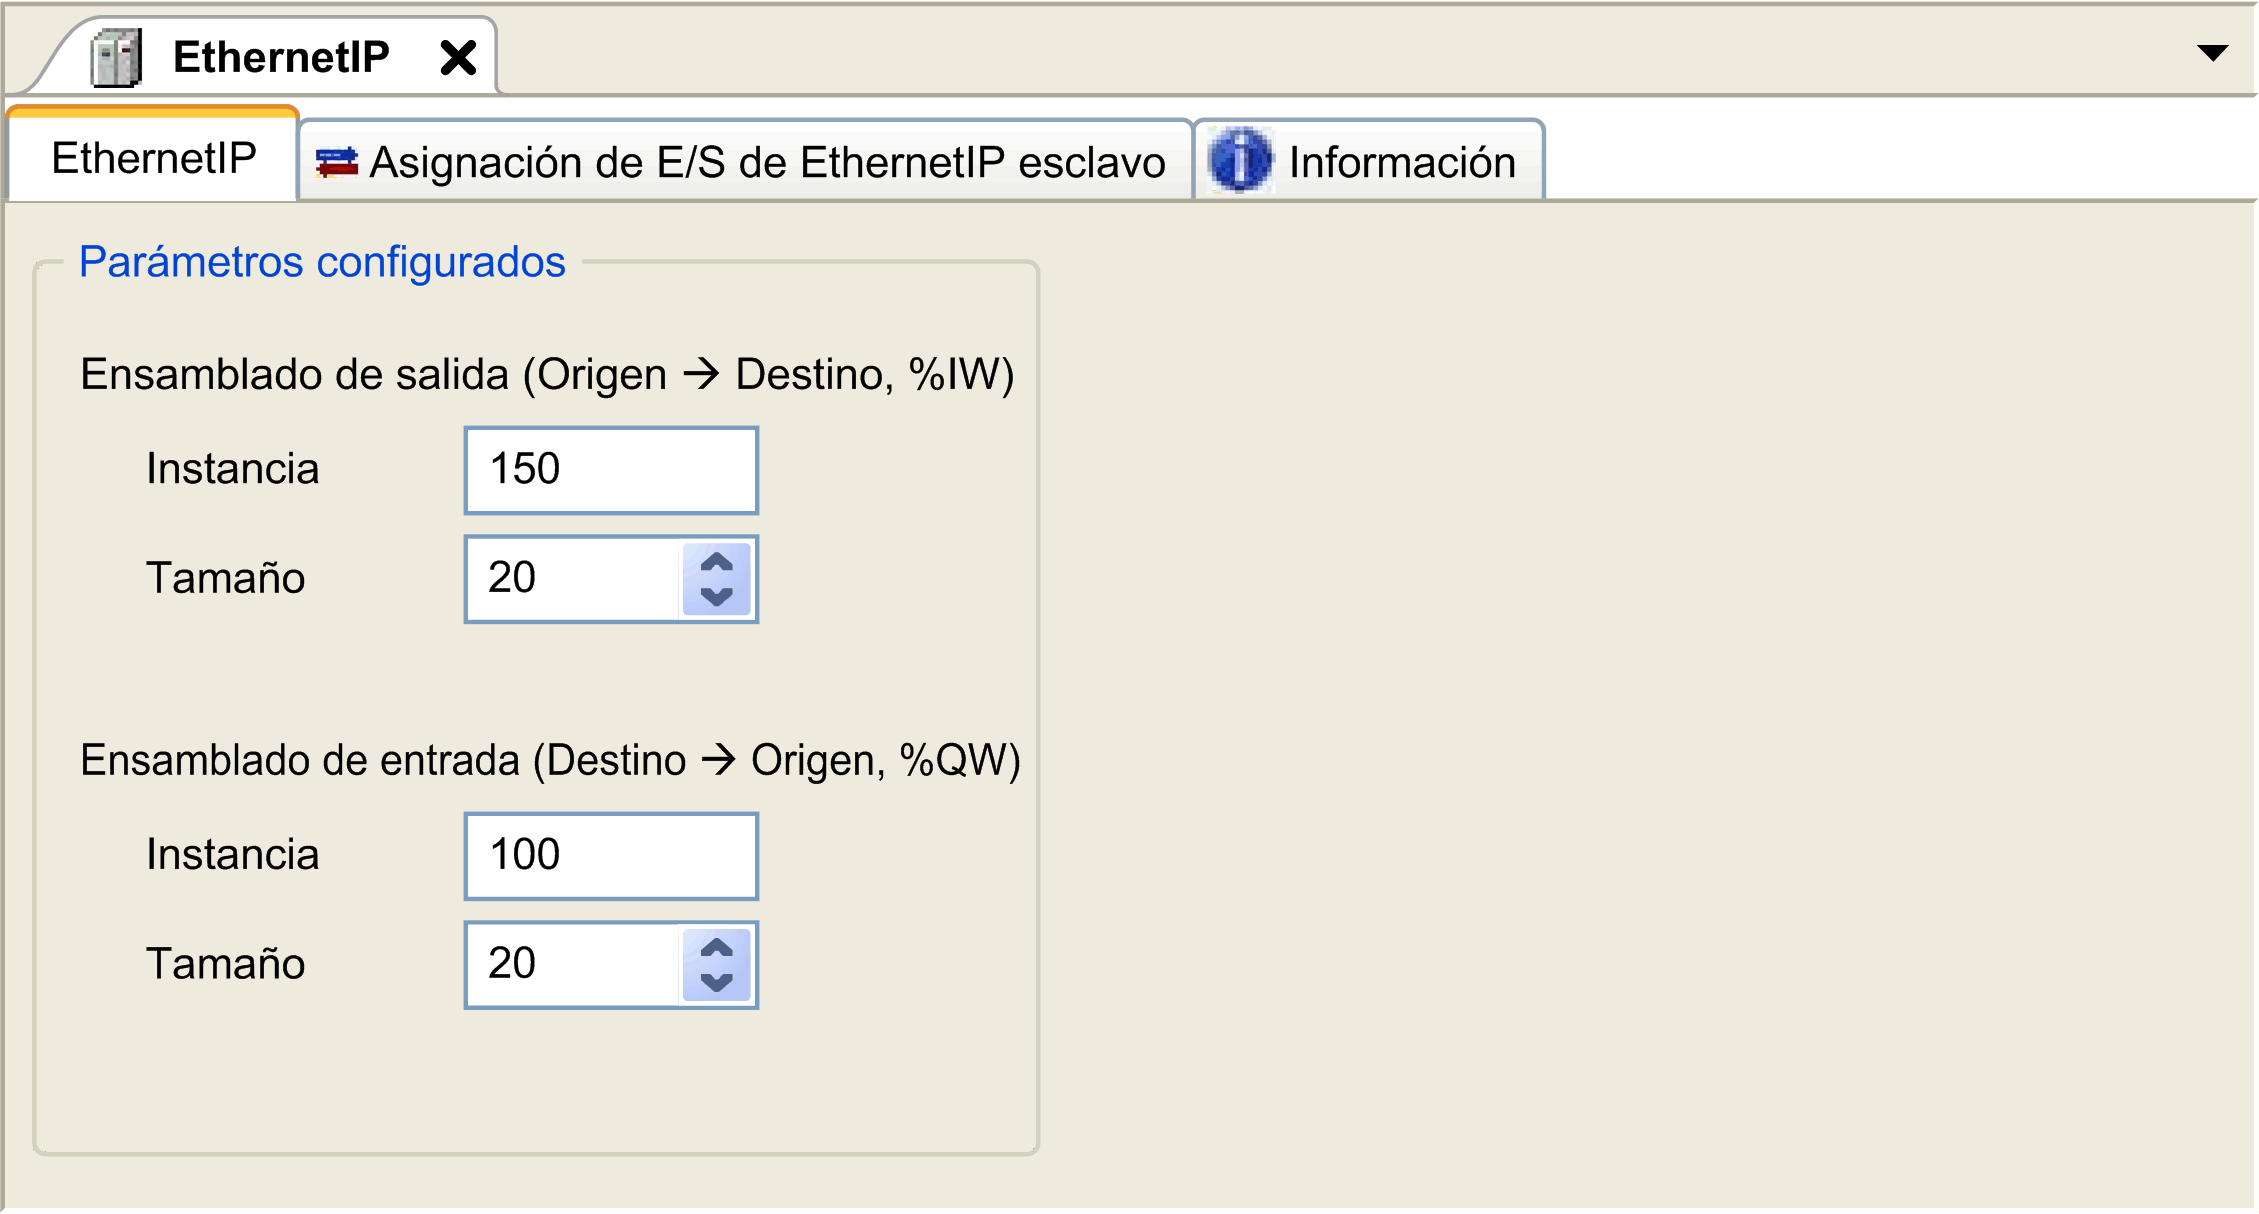Image resolution: width=2259 pixels, height=1214 pixels.
Task: Click the Ensamblado de salida %IW label
Action: pyautogui.click(x=547, y=375)
